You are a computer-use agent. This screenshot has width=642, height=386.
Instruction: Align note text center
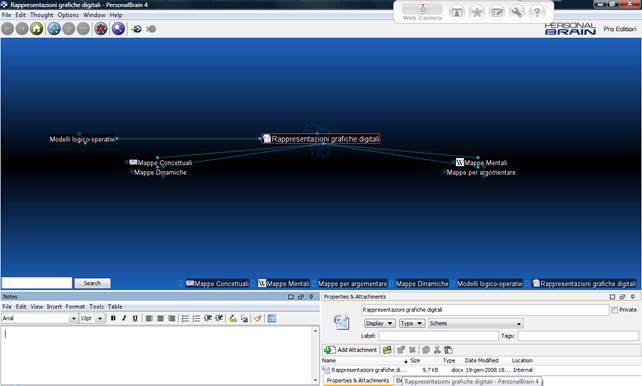pyautogui.click(x=160, y=318)
